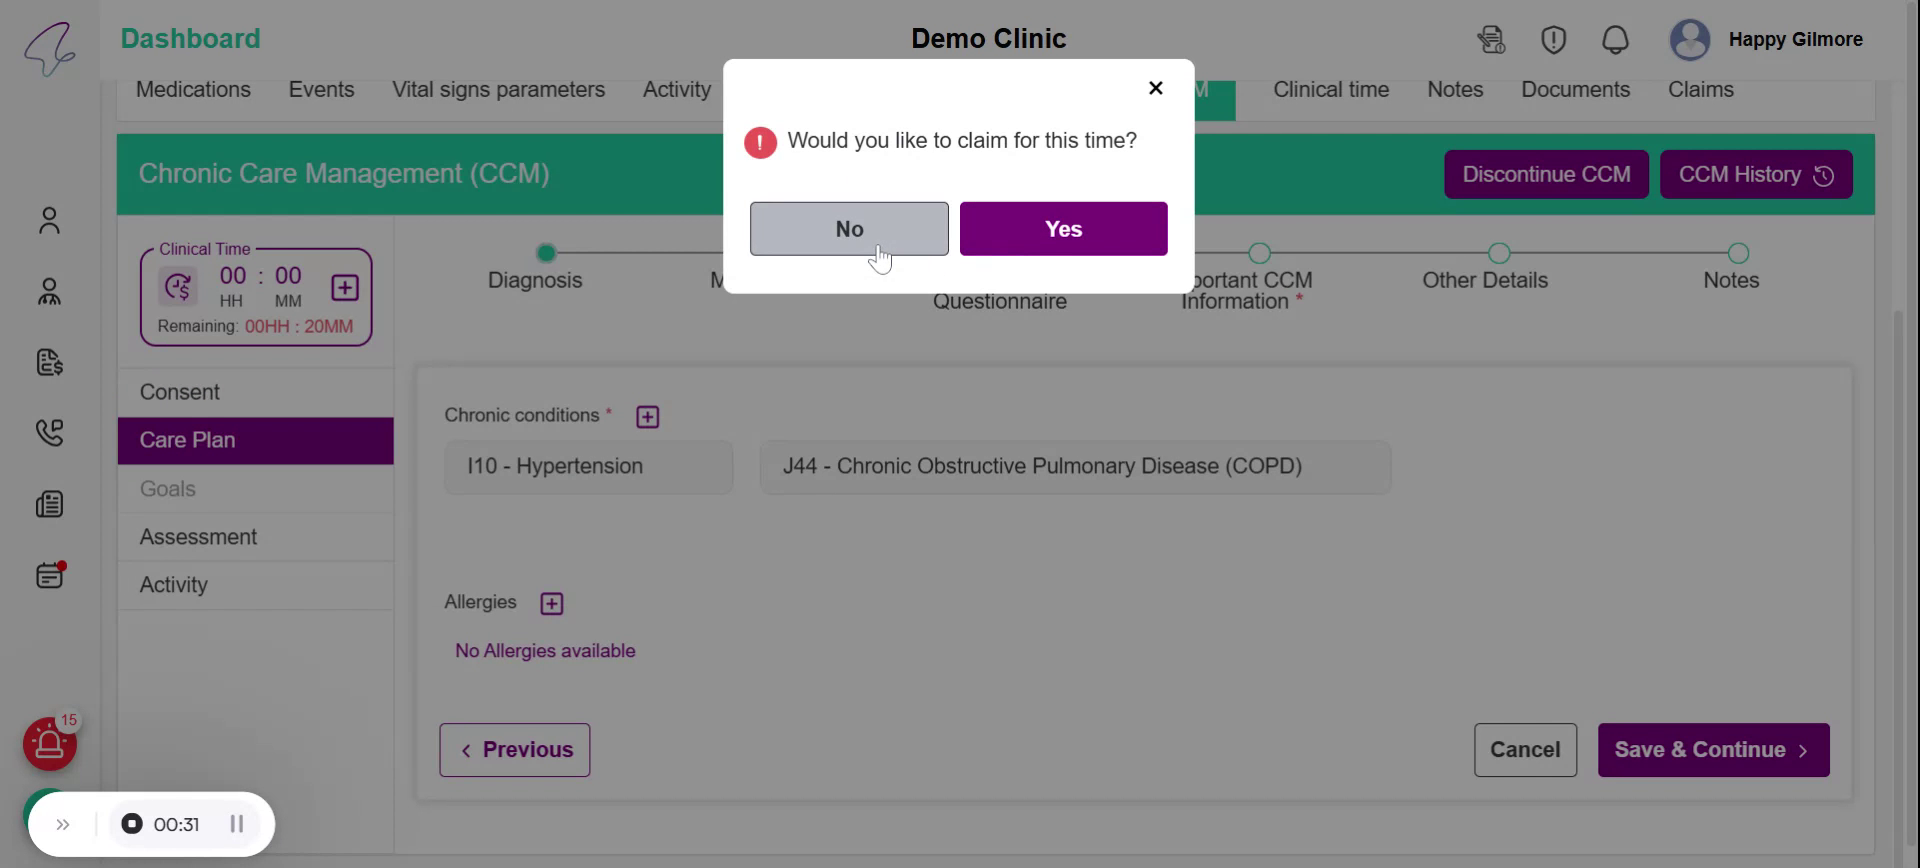This screenshot has height=868, width=1920.
Task: Open CCM History
Action: (x=1756, y=175)
